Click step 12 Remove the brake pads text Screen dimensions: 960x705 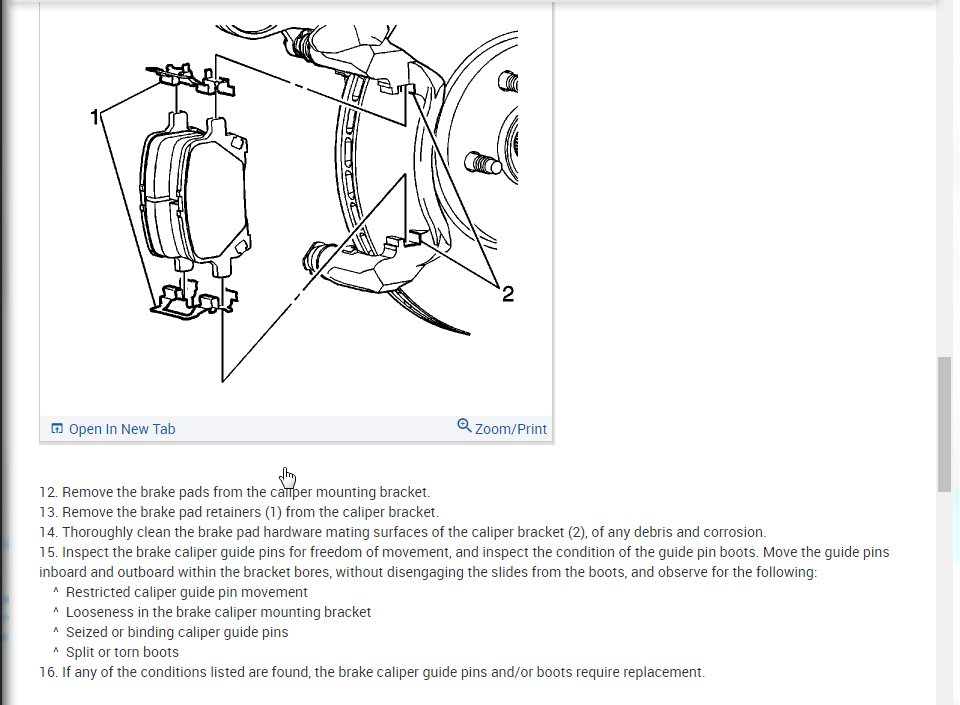[234, 492]
